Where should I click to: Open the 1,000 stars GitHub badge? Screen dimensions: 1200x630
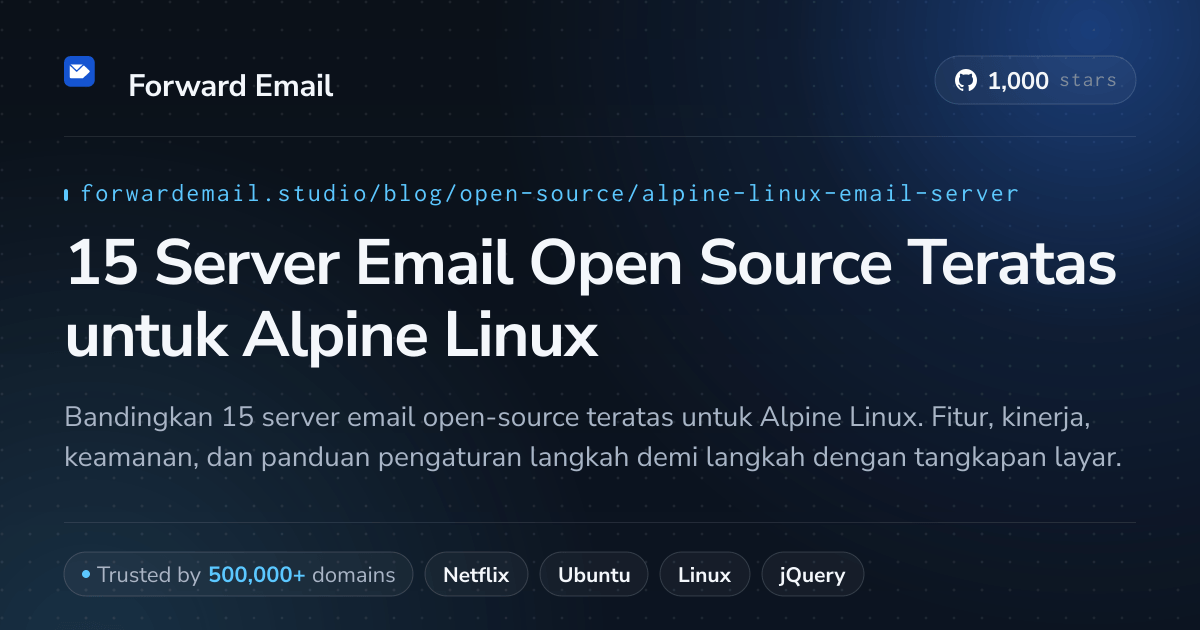point(1035,81)
